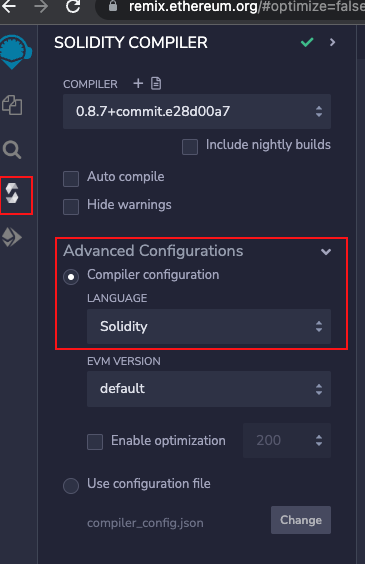Screen dimensions: 365x564
Task: Open the EVM VERSION default dropdown
Action: point(209,389)
